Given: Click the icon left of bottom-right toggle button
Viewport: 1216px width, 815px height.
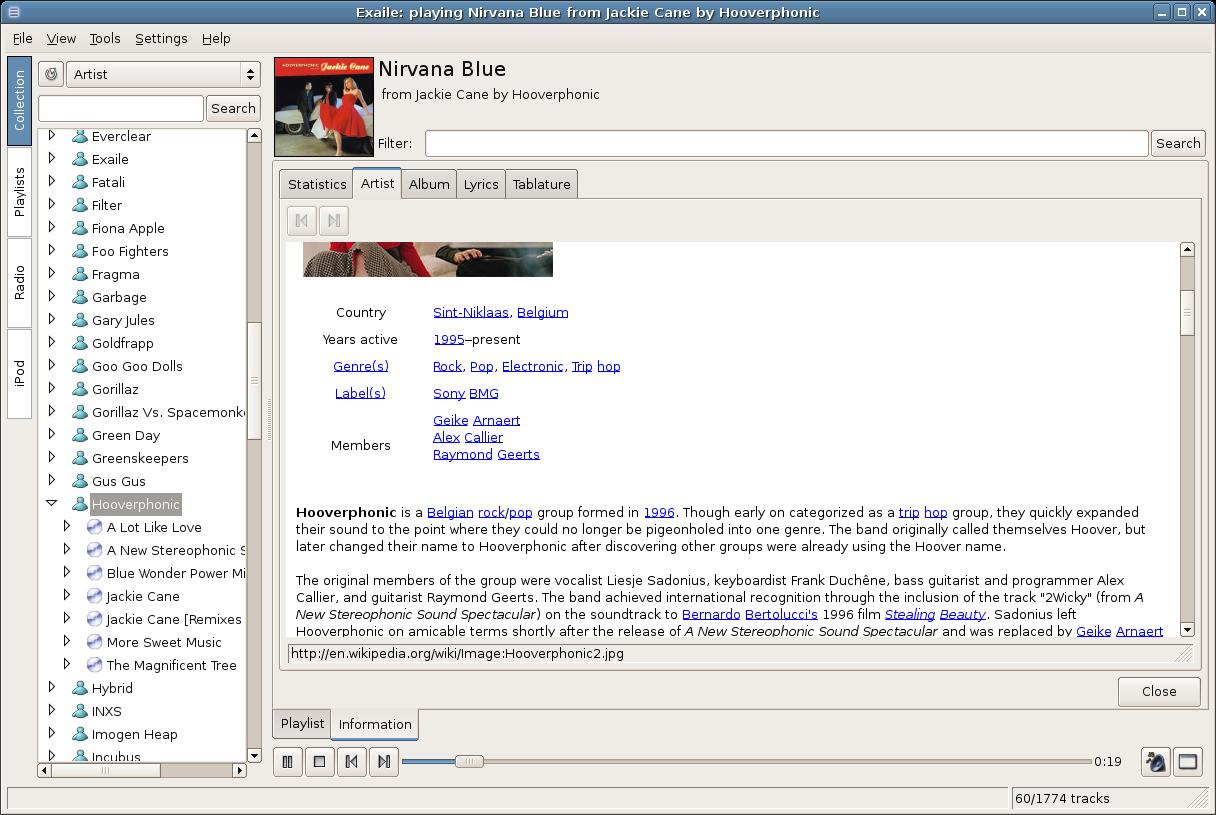Looking at the screenshot, I should tap(1156, 761).
